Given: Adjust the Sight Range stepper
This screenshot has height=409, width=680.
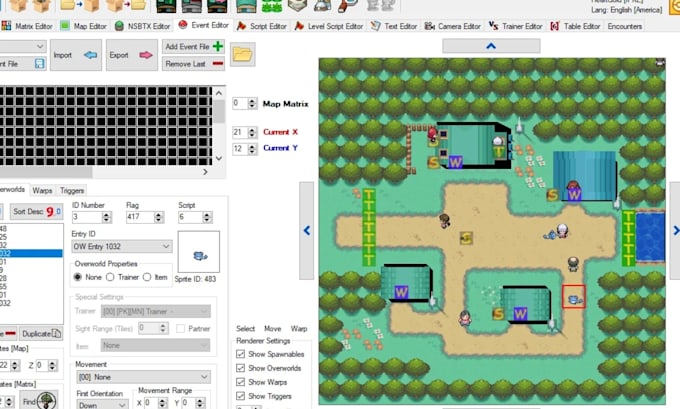Looking at the screenshot, I should tap(163, 328).
